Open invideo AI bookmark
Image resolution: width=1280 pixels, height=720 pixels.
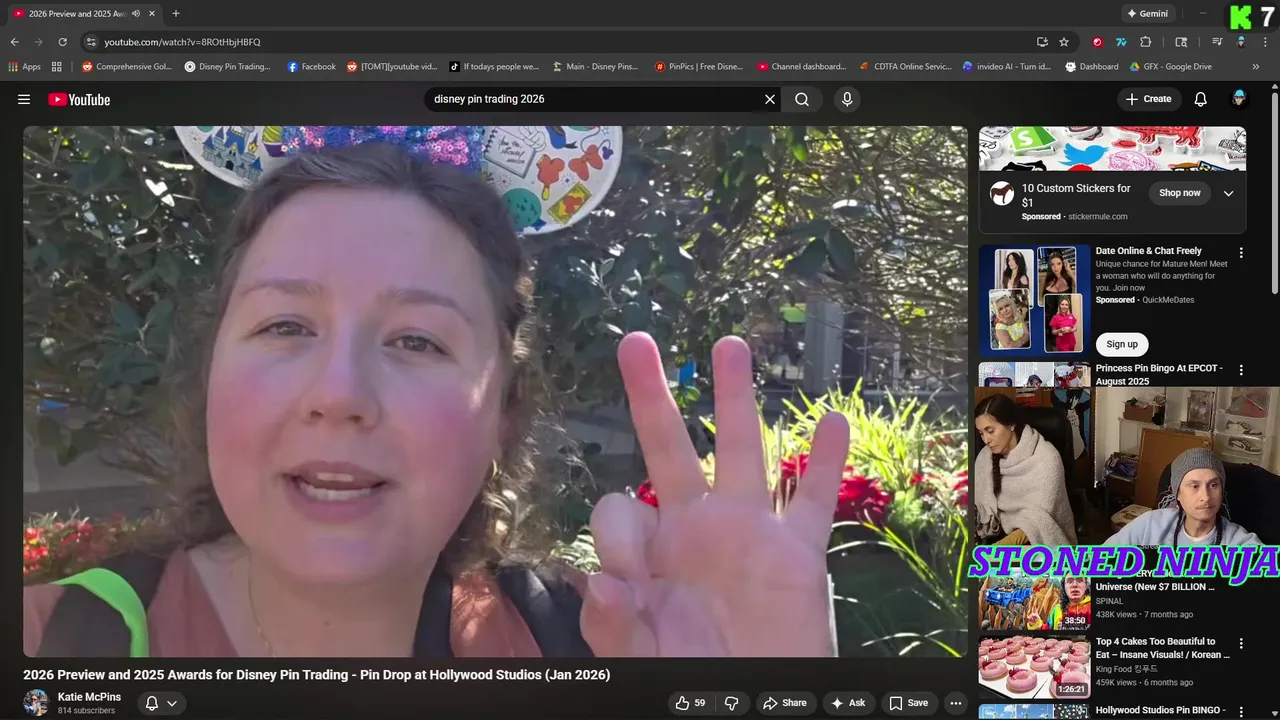(x=1007, y=67)
